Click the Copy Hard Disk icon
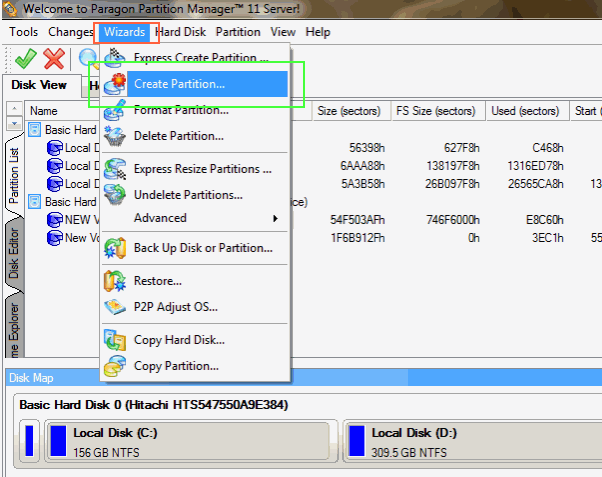The height and width of the screenshot is (477, 602). coord(116,340)
